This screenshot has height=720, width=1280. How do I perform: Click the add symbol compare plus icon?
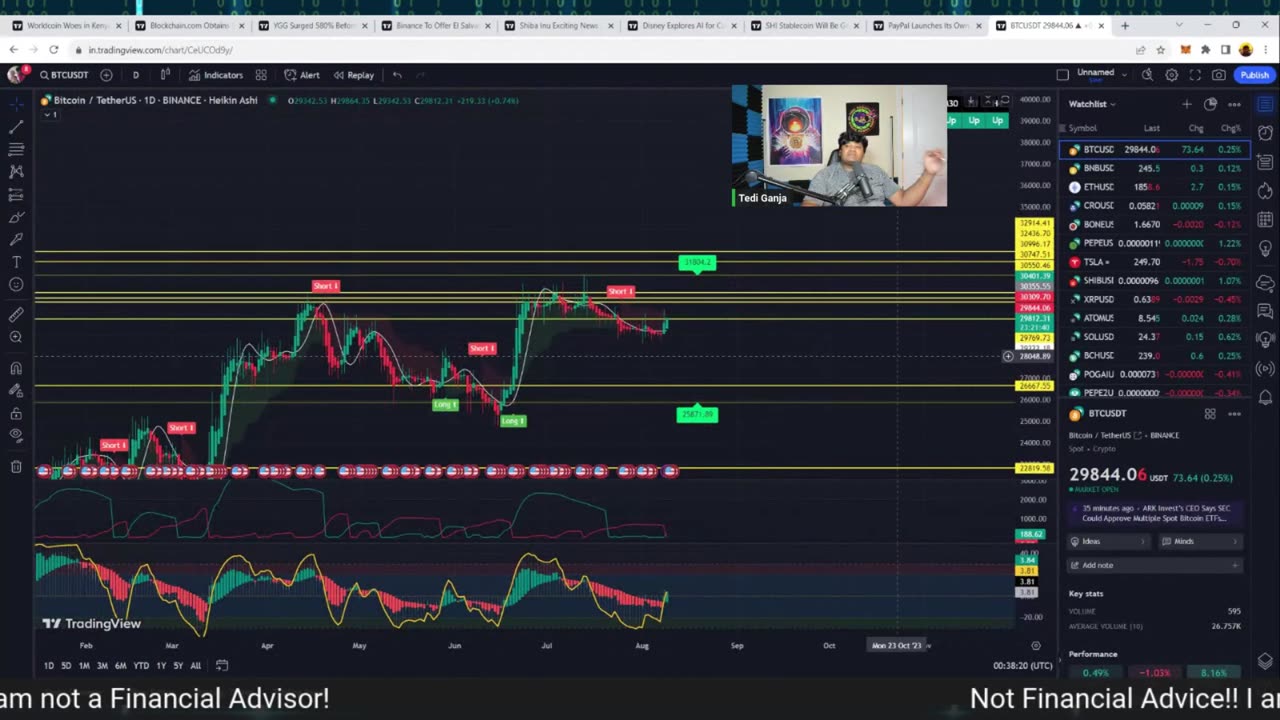tap(106, 75)
